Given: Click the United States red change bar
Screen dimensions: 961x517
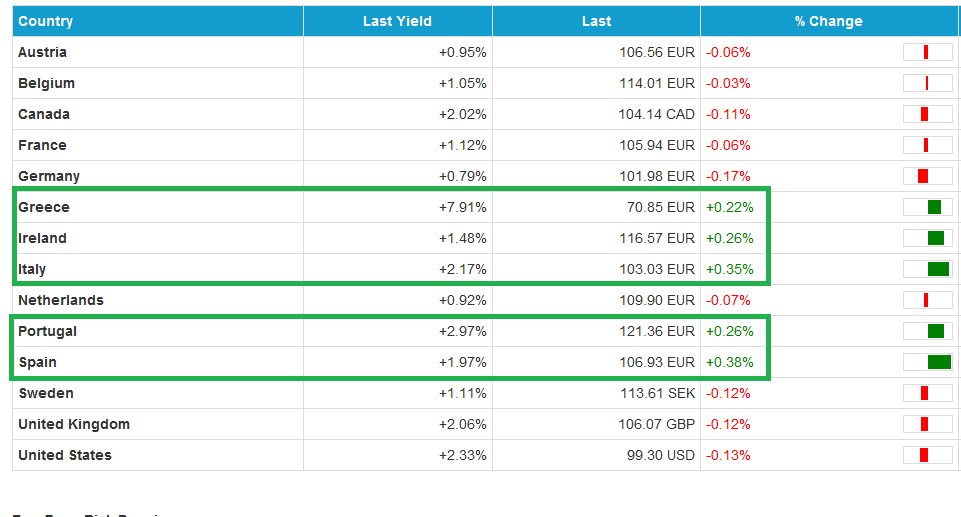Looking at the screenshot, I should click(x=924, y=455).
